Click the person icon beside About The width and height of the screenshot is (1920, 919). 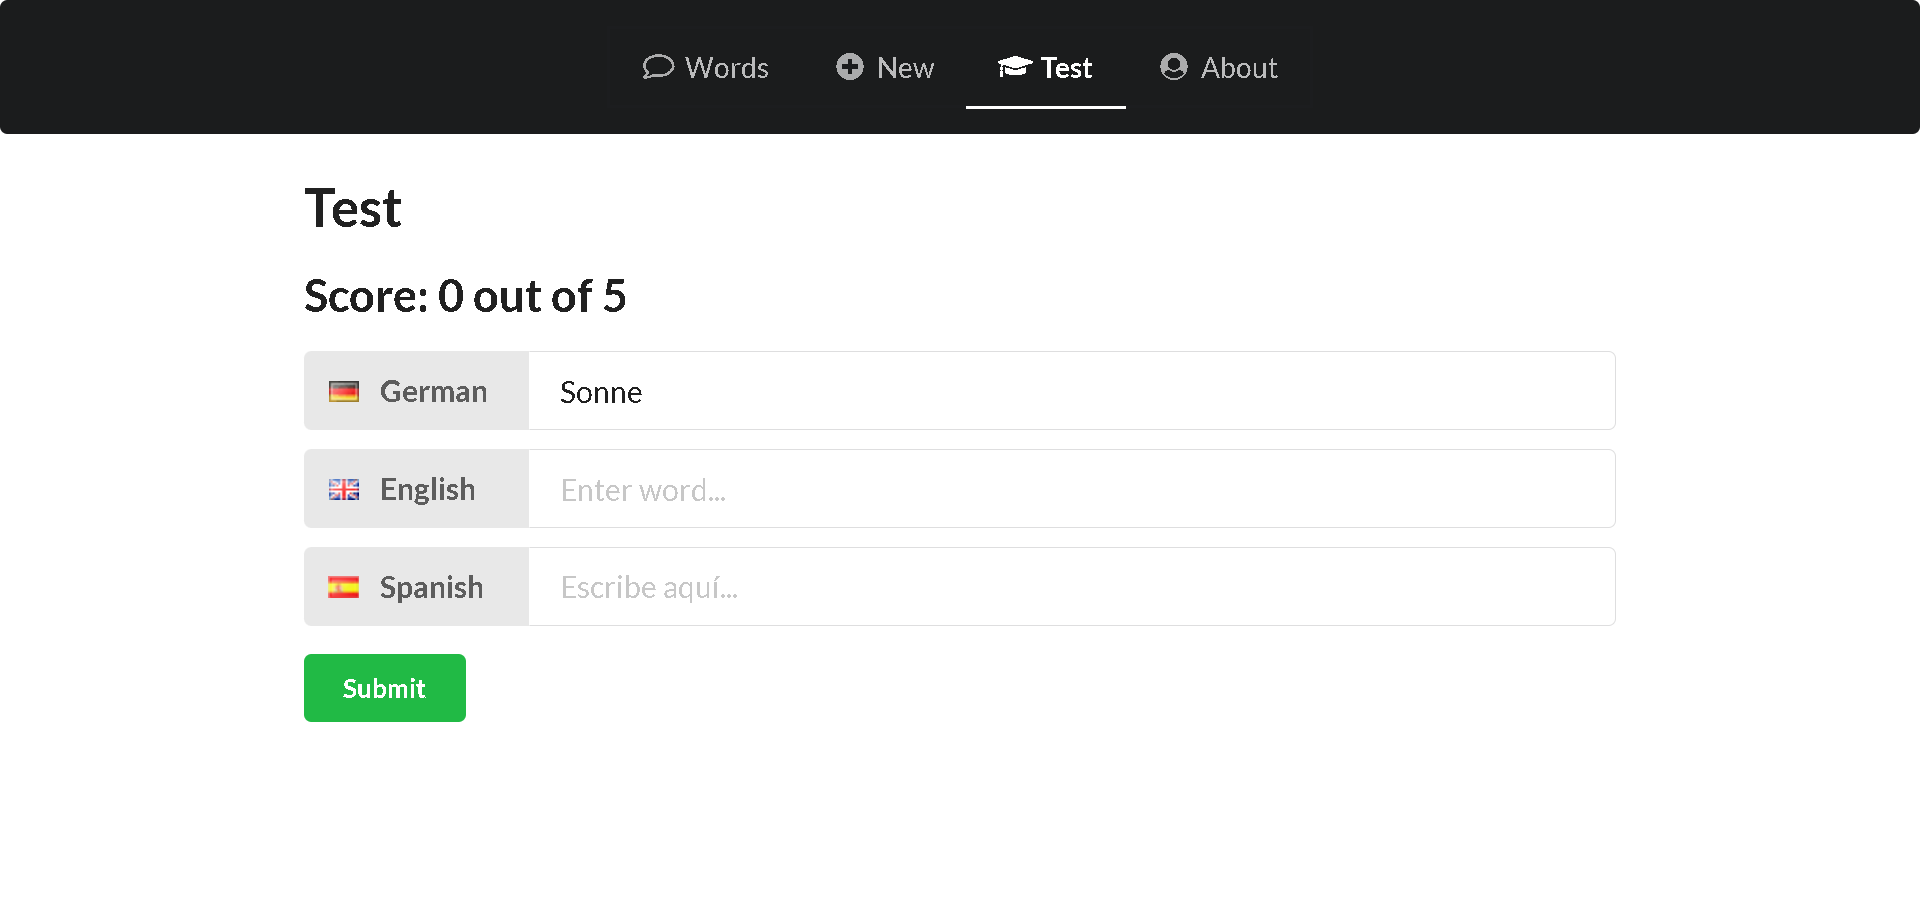tap(1172, 67)
